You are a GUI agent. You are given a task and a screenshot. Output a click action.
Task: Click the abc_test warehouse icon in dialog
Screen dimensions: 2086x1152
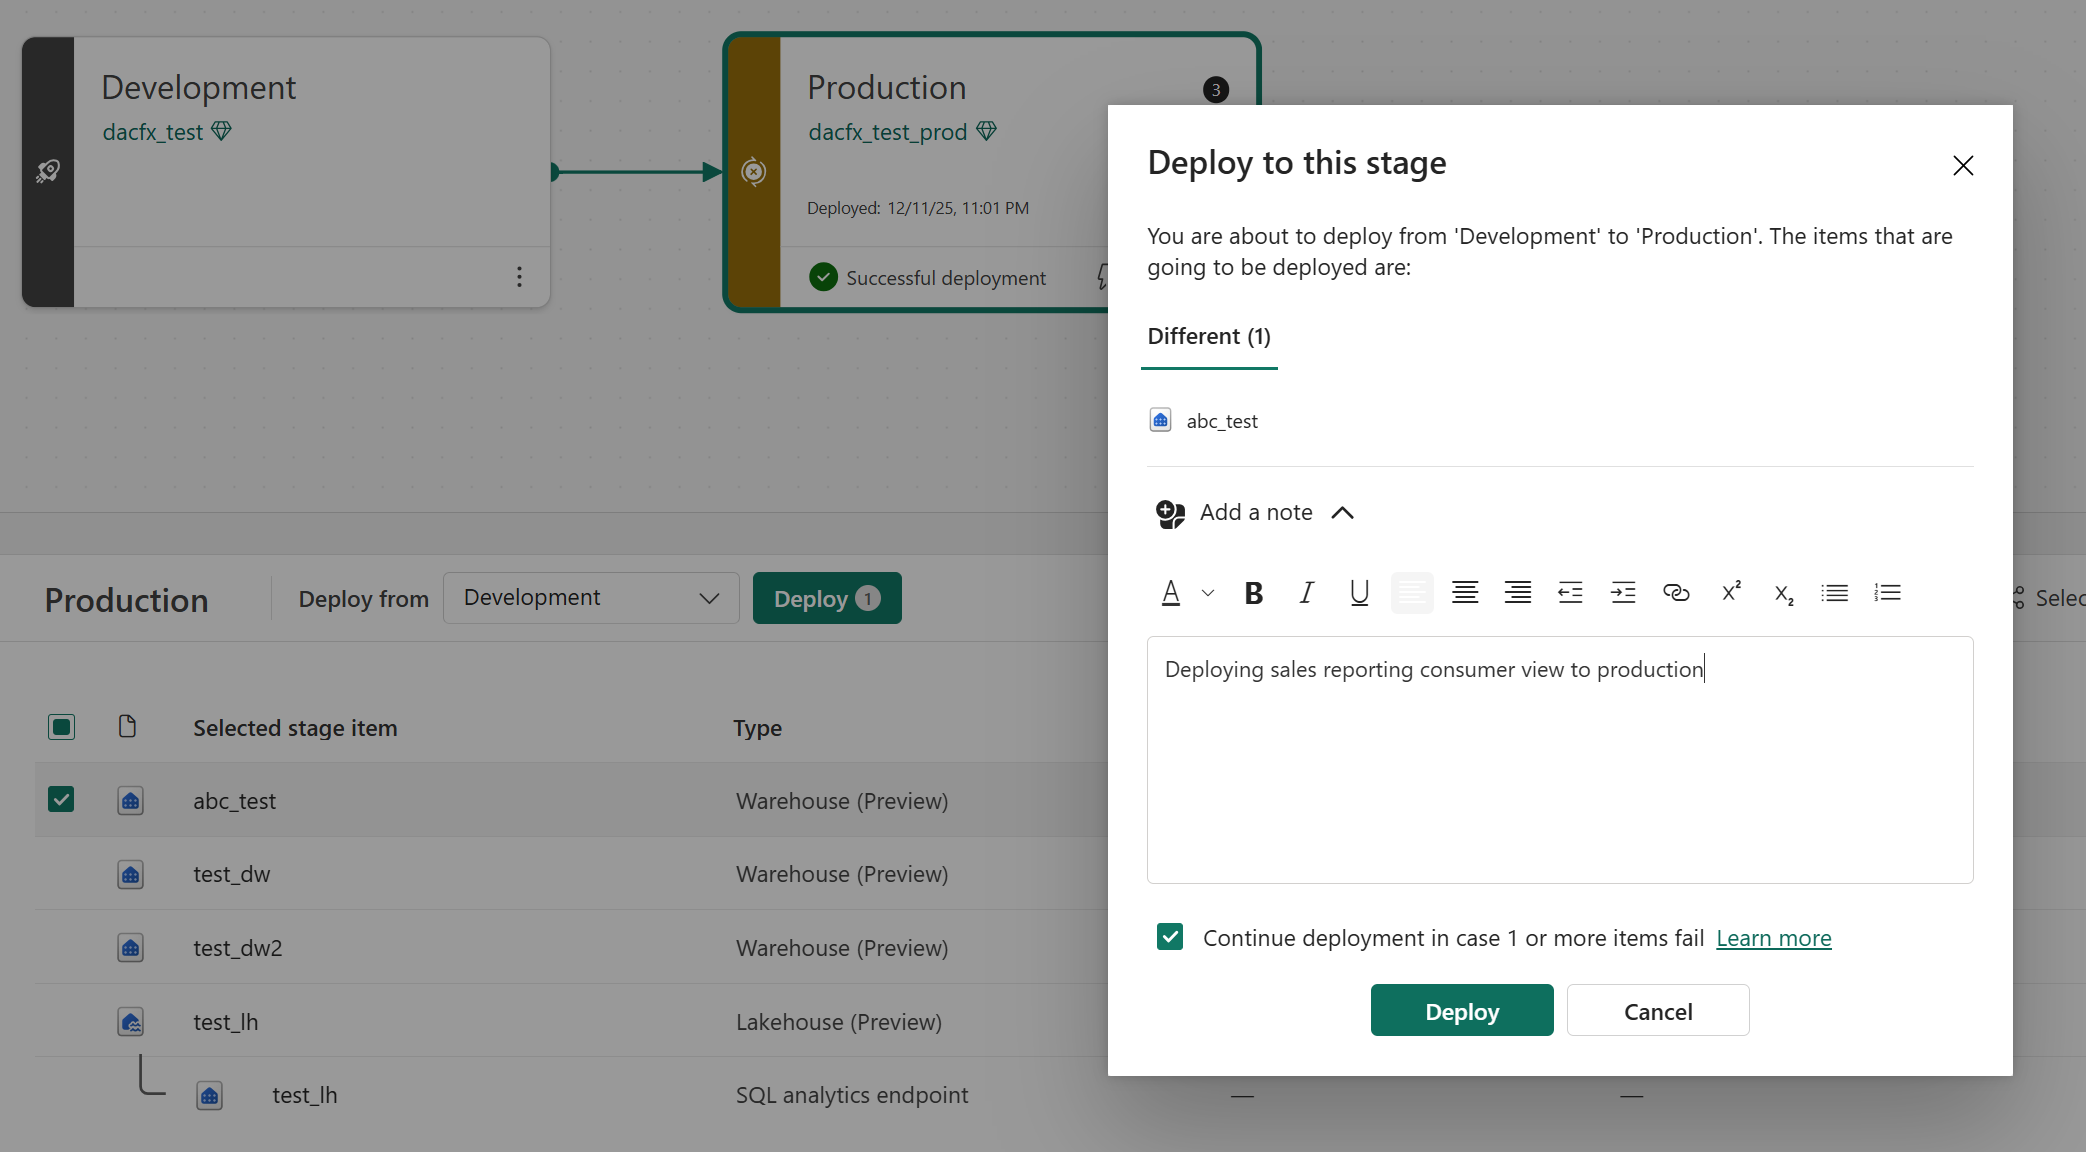pyautogui.click(x=1160, y=420)
